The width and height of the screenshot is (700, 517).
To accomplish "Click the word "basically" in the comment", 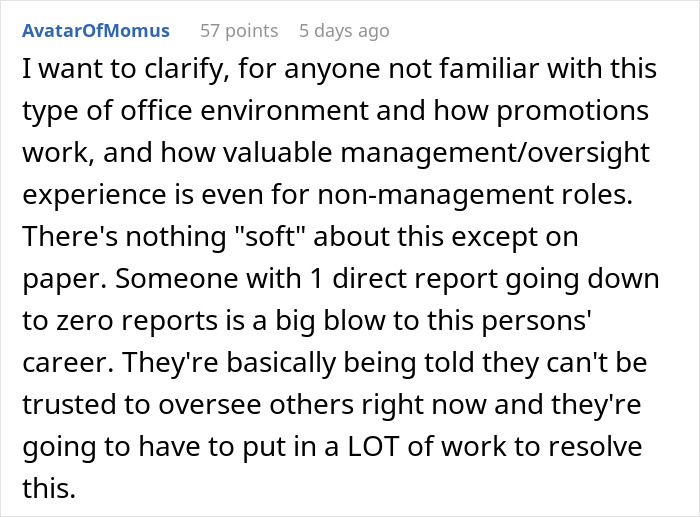I will (281, 362).
